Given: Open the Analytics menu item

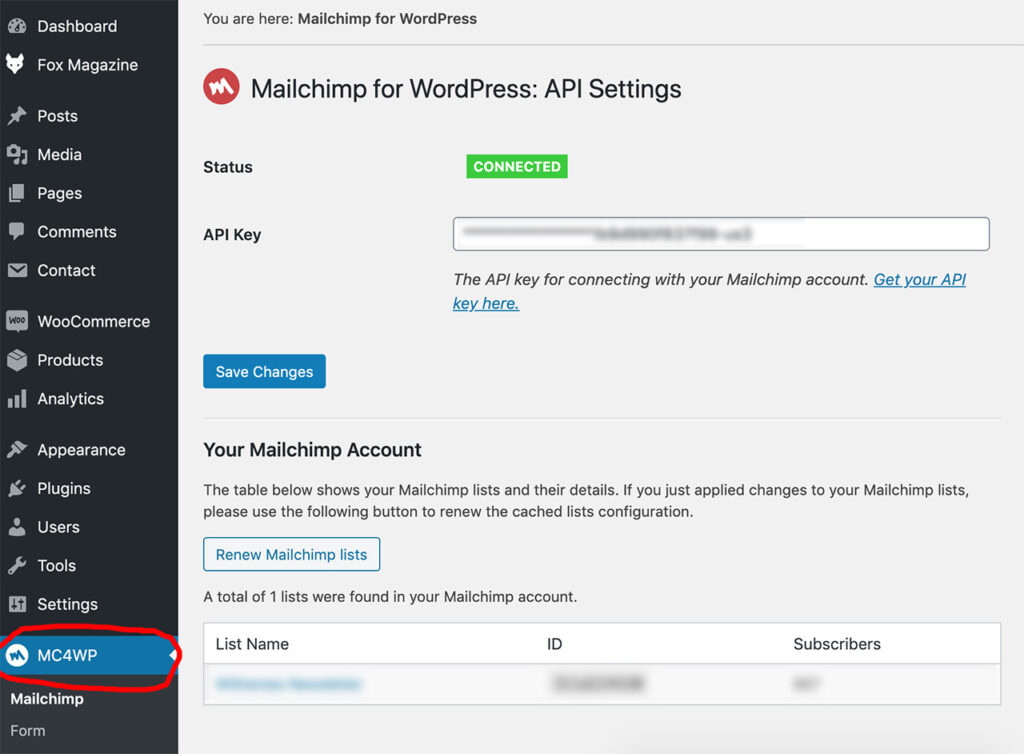Looking at the screenshot, I should [71, 399].
